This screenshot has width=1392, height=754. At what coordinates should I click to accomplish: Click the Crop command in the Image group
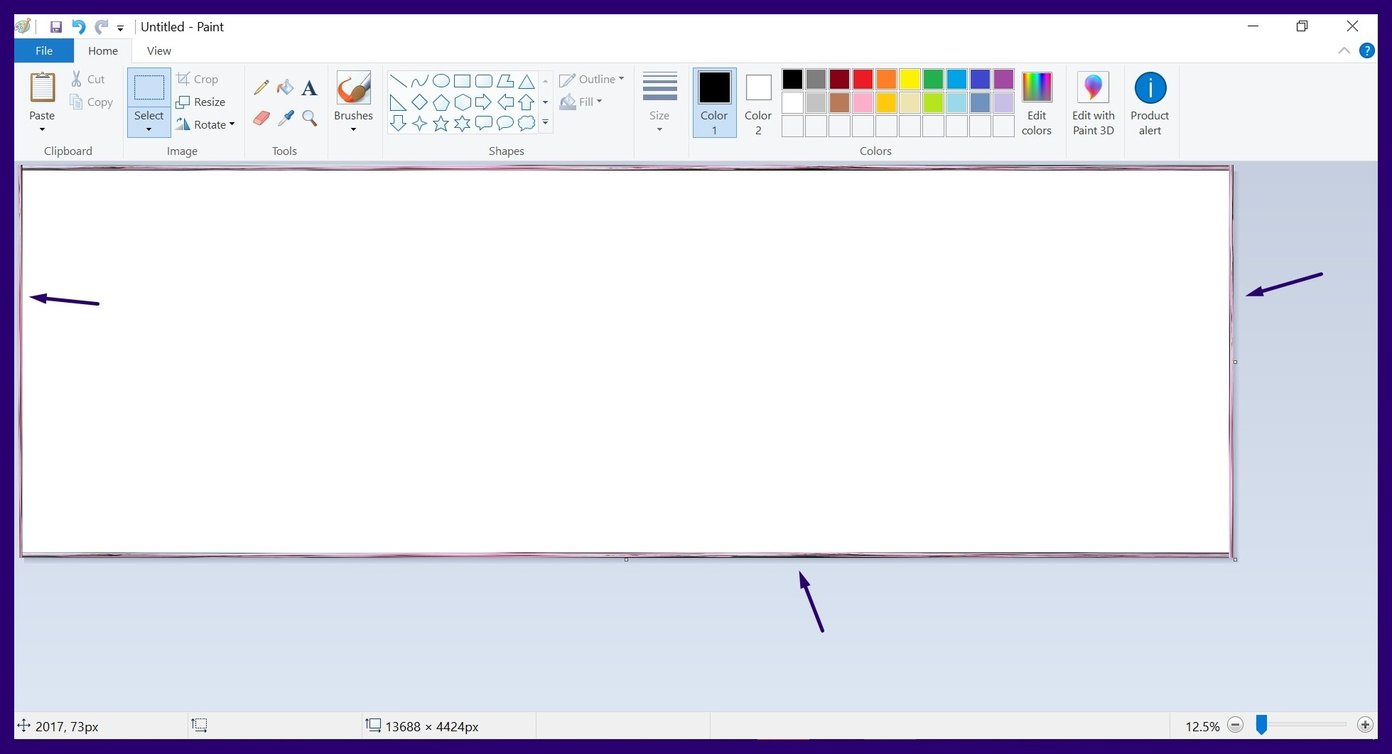coord(199,78)
